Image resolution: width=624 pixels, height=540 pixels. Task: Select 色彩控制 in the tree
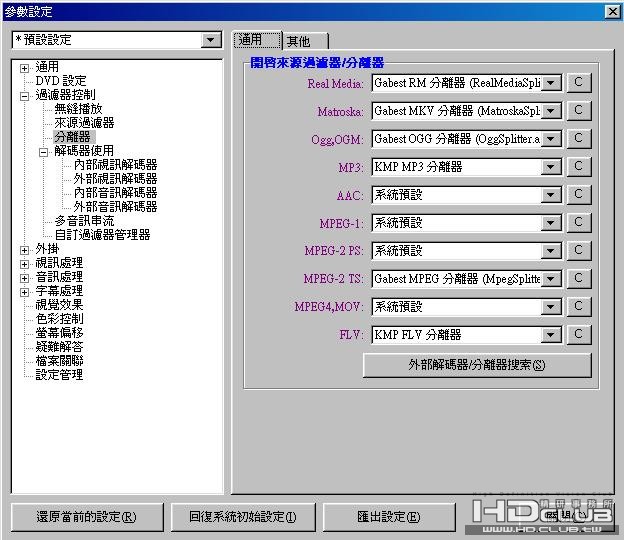59,319
